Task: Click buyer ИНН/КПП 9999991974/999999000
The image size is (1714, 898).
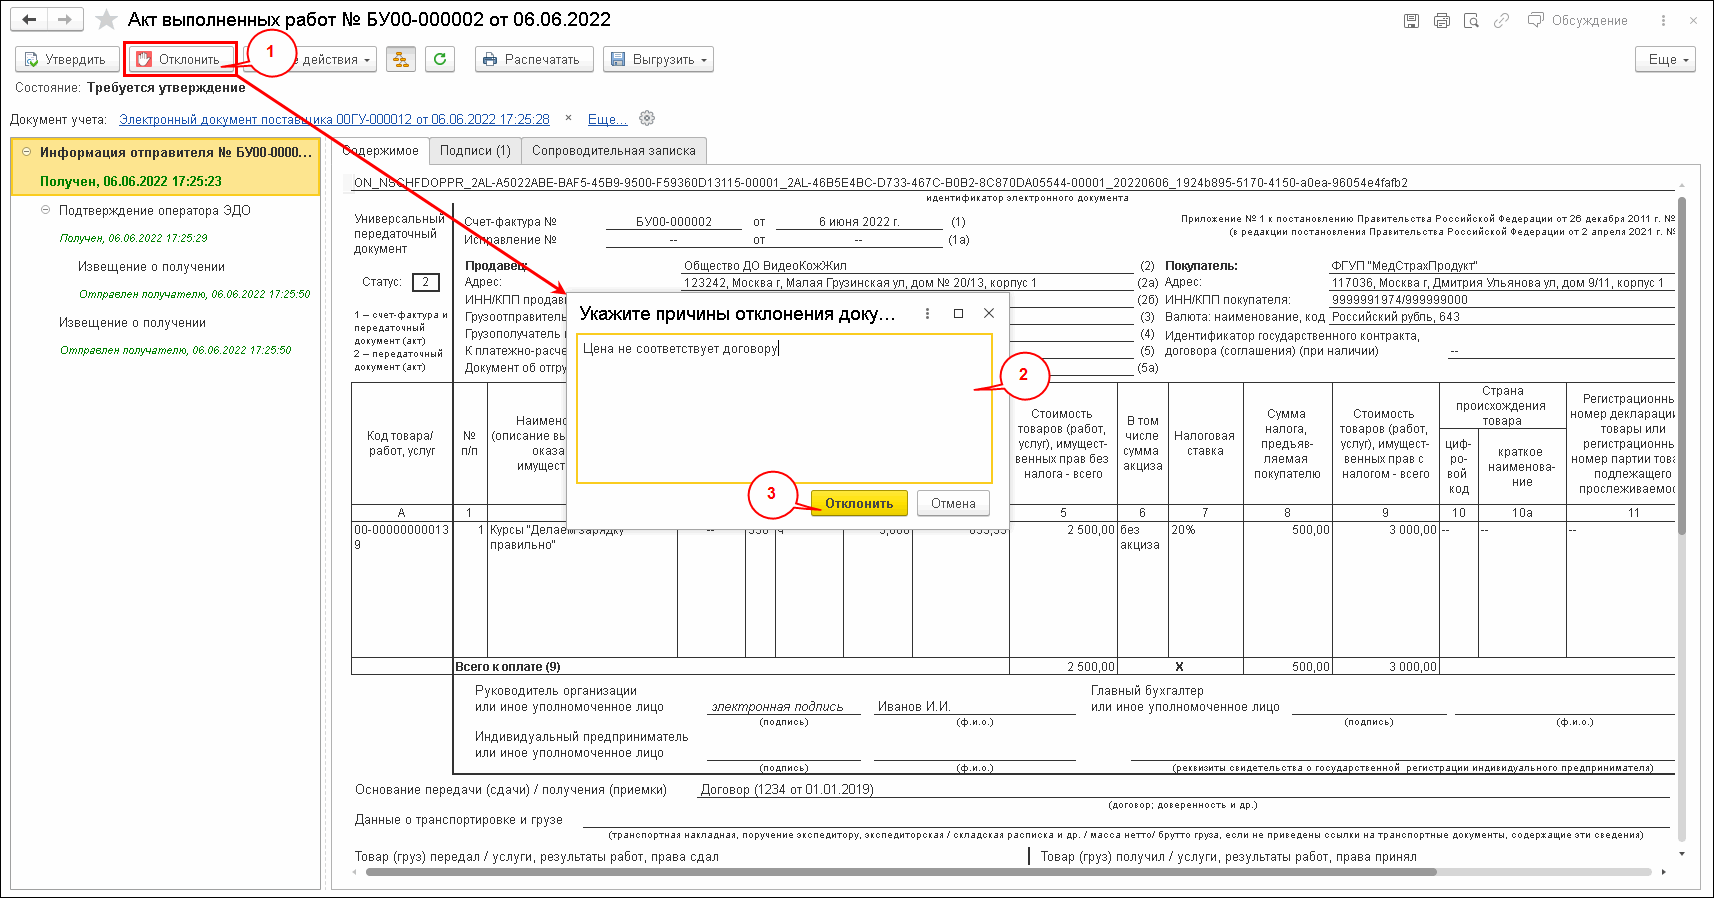Action: click(1400, 300)
